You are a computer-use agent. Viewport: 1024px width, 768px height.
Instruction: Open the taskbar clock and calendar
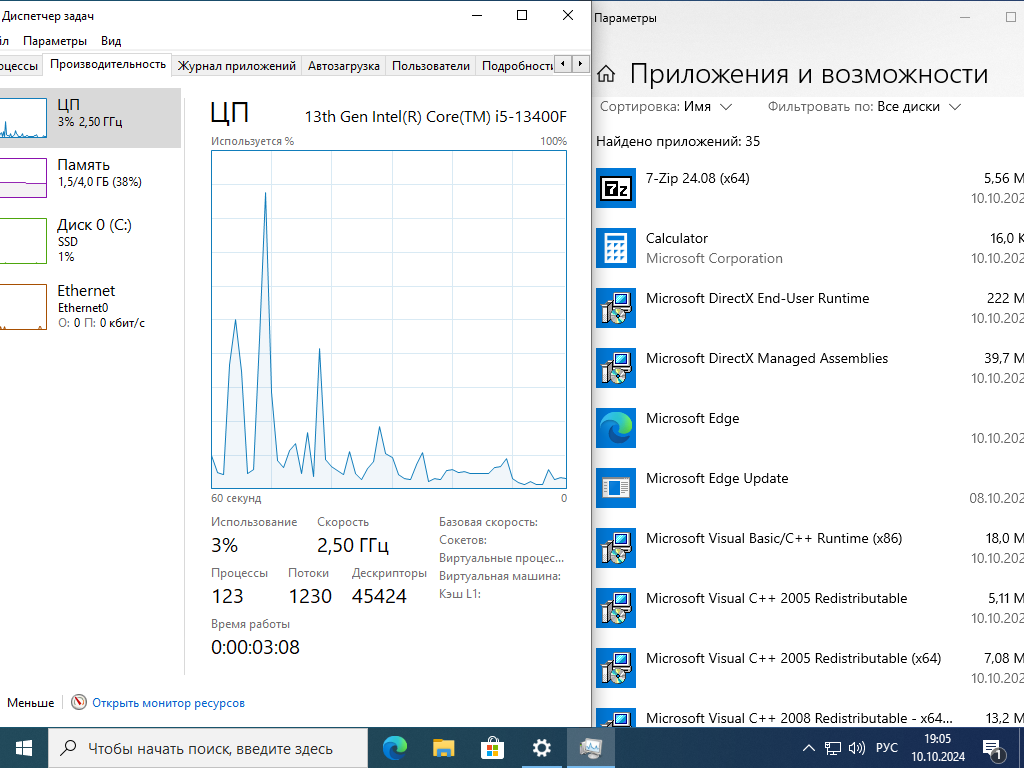point(938,748)
